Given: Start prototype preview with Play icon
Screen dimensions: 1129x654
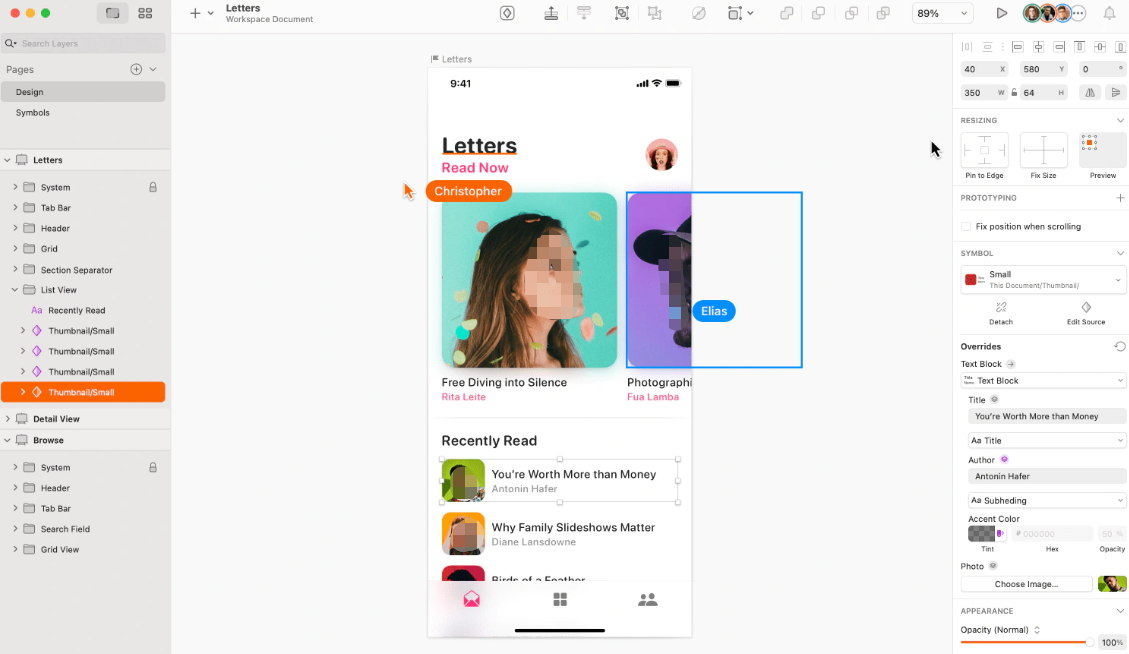Looking at the screenshot, I should 1002,13.
